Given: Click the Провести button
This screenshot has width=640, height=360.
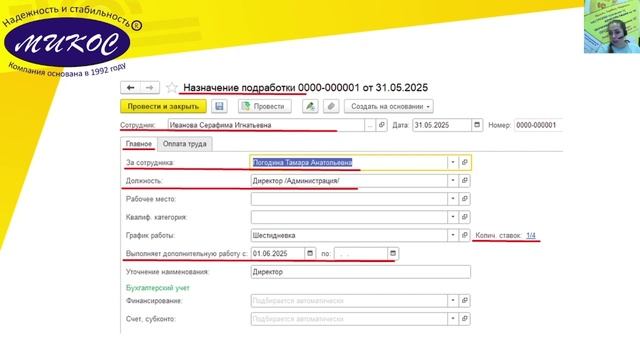Looking at the screenshot, I should coord(264,107).
